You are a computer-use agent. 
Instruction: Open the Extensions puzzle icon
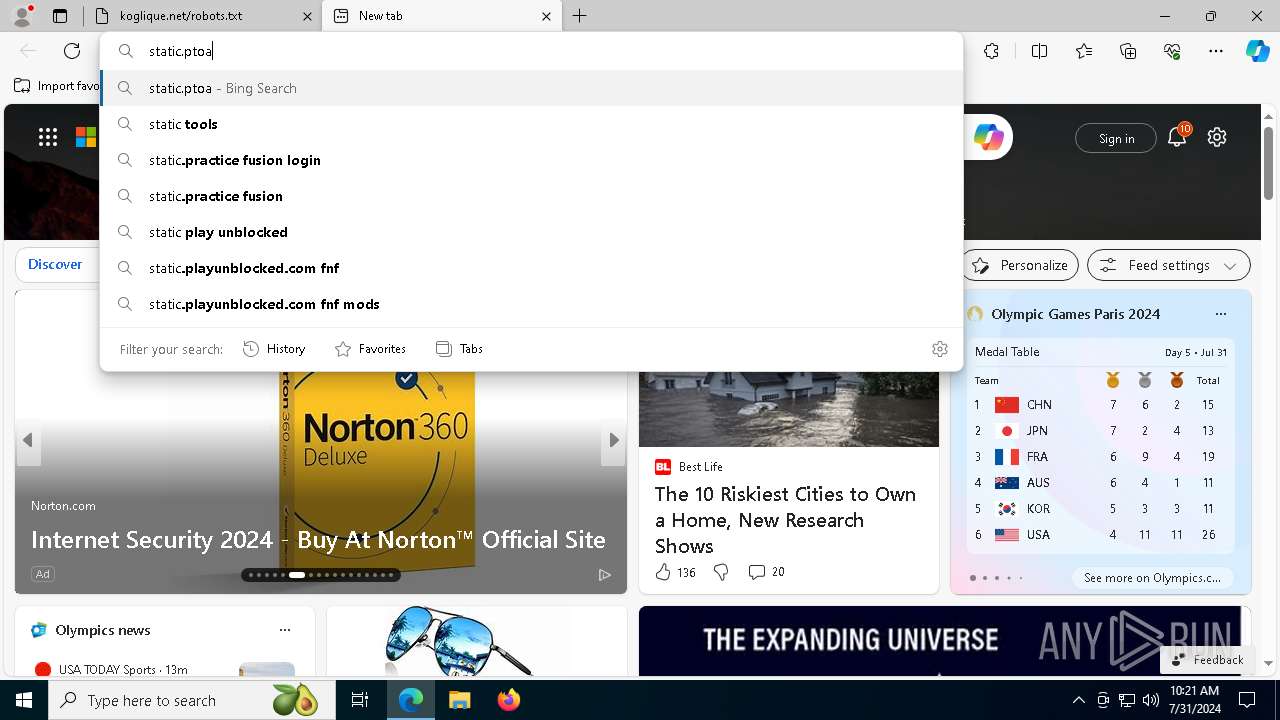pos(991,51)
